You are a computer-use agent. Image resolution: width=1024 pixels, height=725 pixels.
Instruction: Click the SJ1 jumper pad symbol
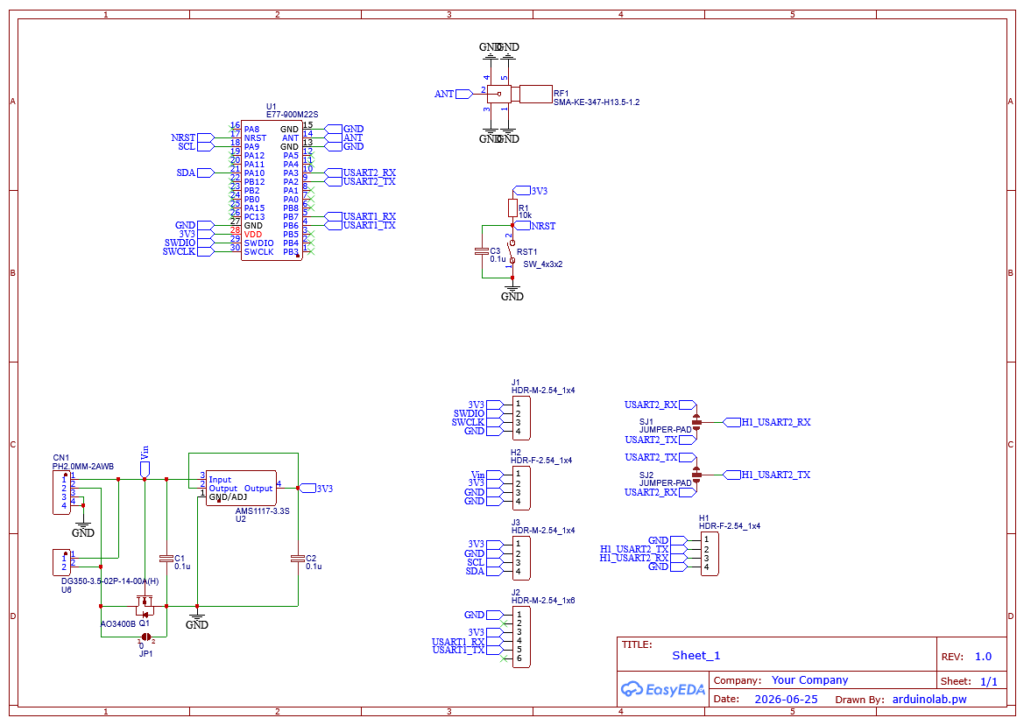pos(696,422)
